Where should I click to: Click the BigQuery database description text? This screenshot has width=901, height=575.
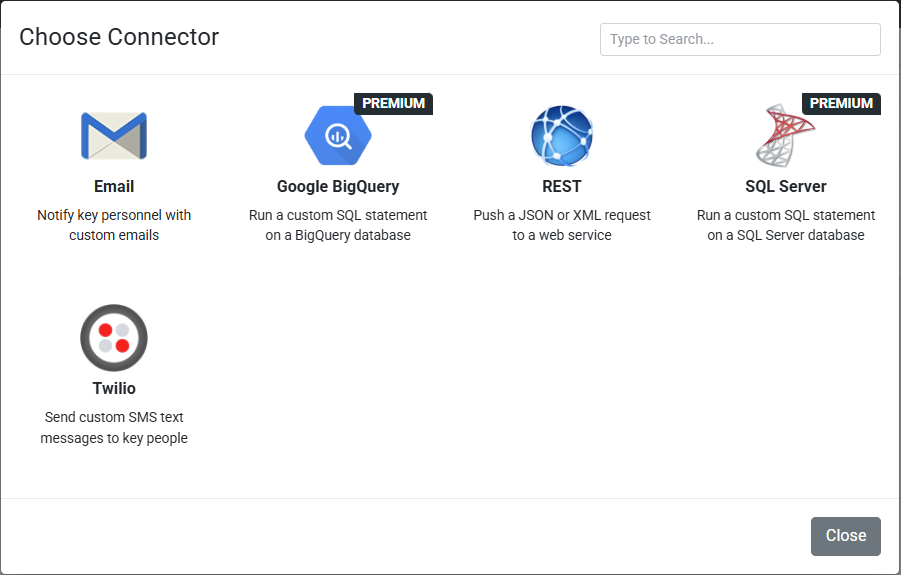point(338,225)
